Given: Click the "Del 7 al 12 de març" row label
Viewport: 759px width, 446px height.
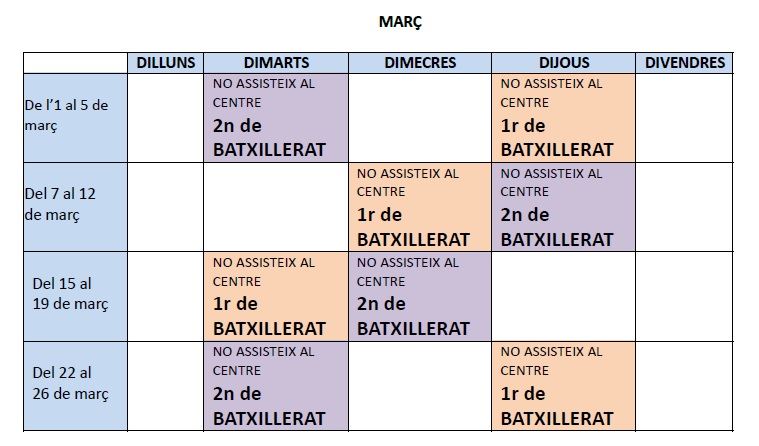Looking at the screenshot, I should [x=76, y=205].
